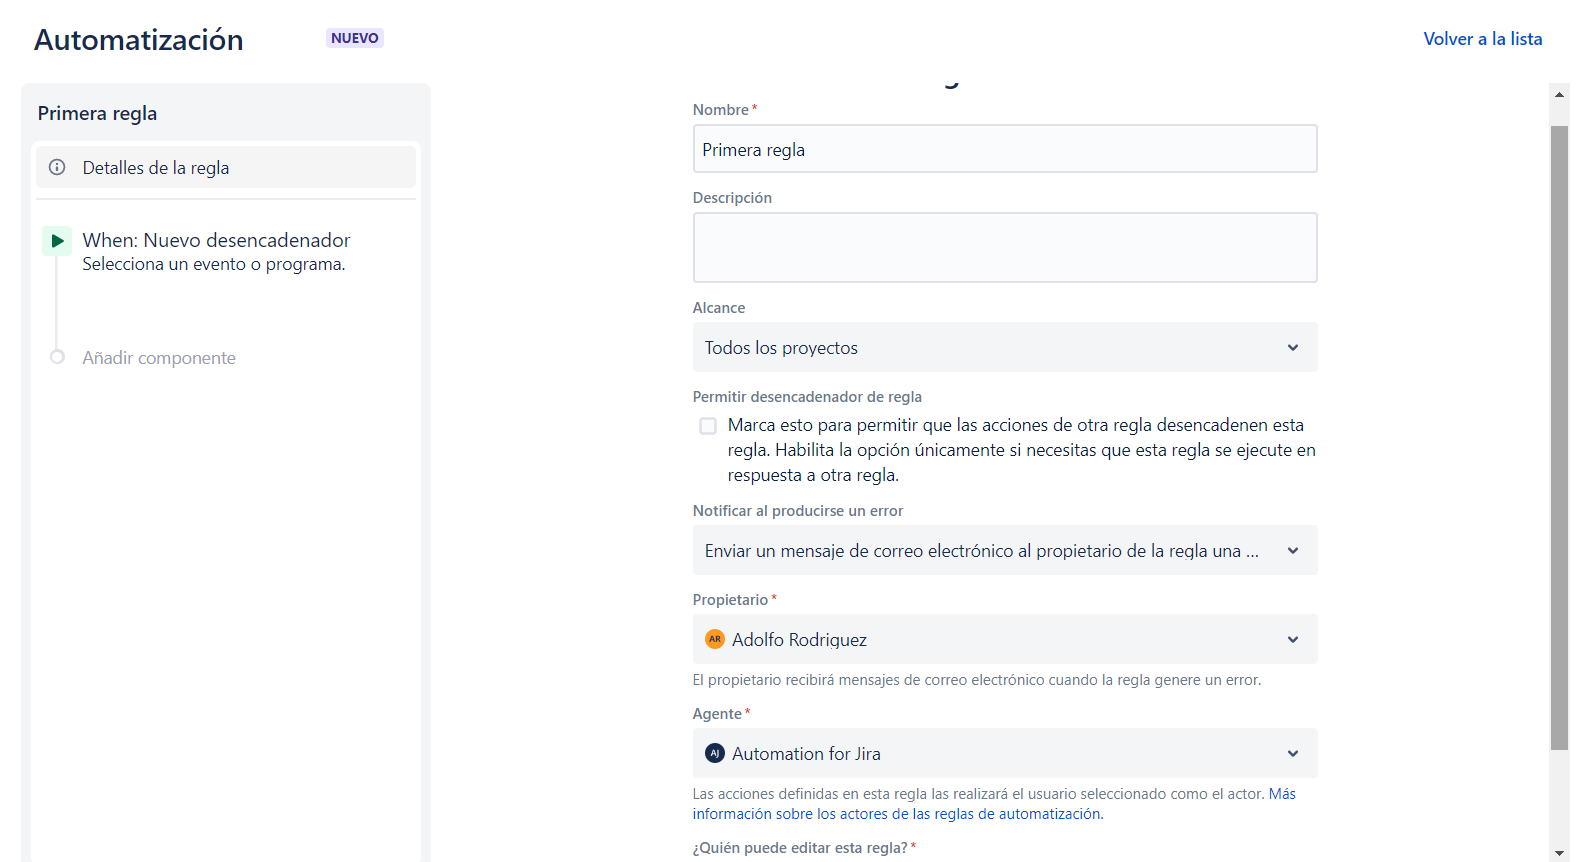1582x862 pixels.
Task: Expand the Agente dropdown chevron
Action: (1292, 753)
